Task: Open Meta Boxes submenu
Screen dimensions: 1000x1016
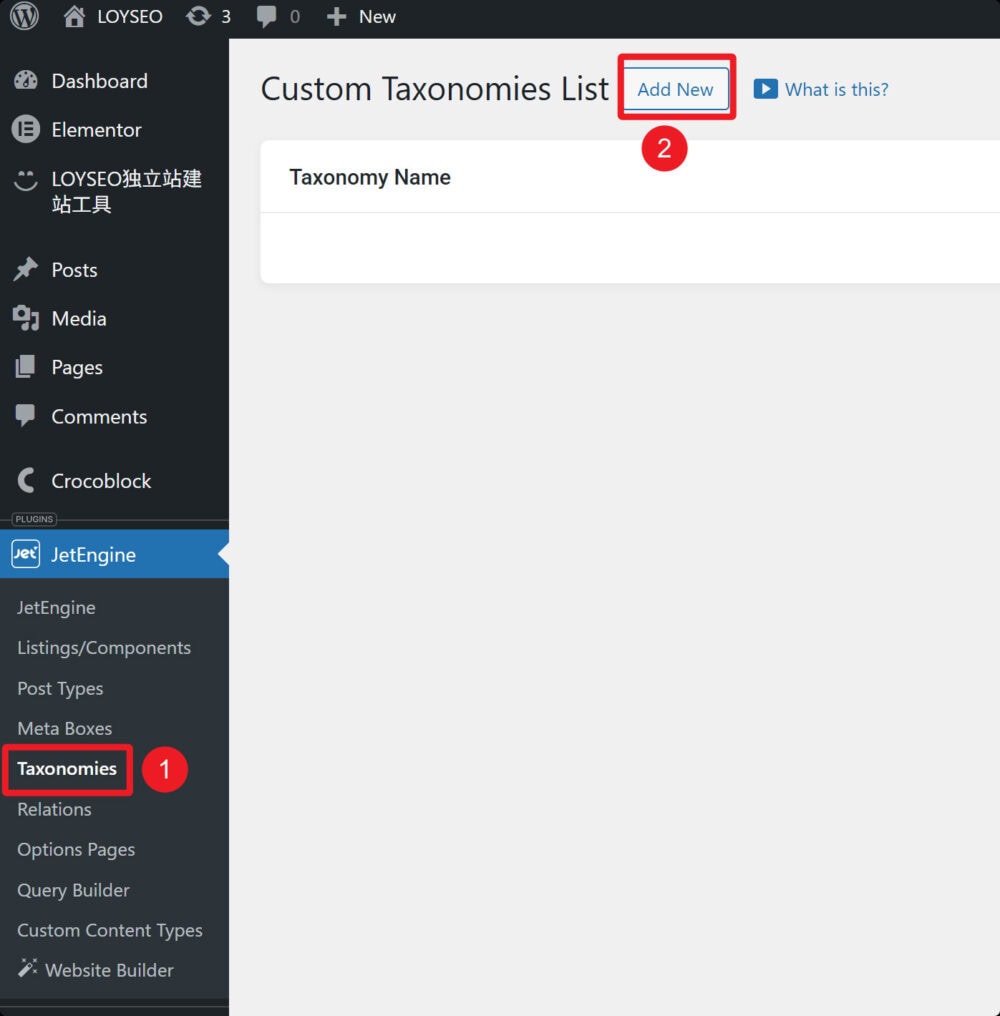Action: (65, 728)
